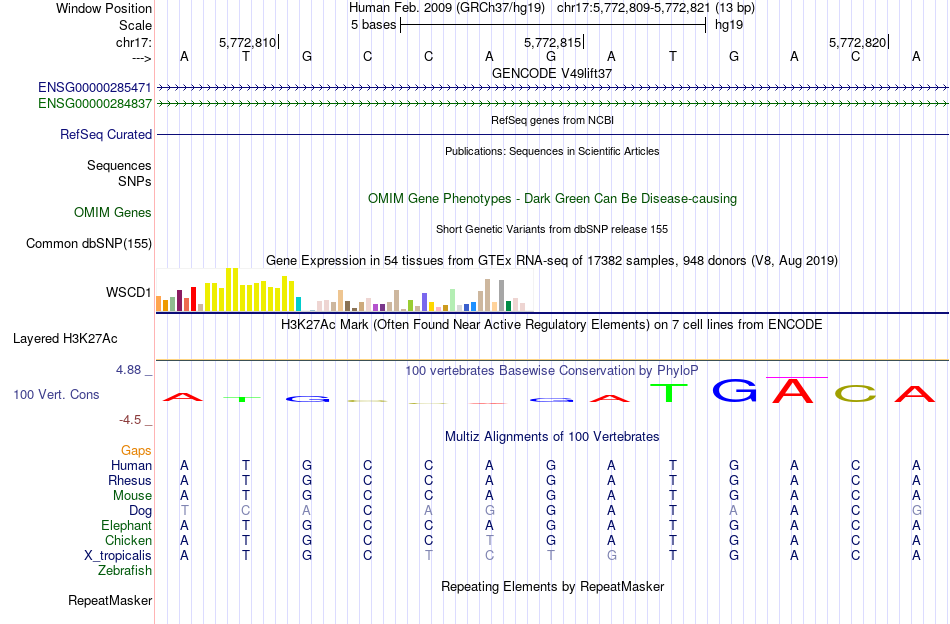Image resolution: width=950 pixels, height=624 pixels.
Task: Click the OMIM Gene Phenotypes title
Action: pyautogui.click(x=553, y=199)
